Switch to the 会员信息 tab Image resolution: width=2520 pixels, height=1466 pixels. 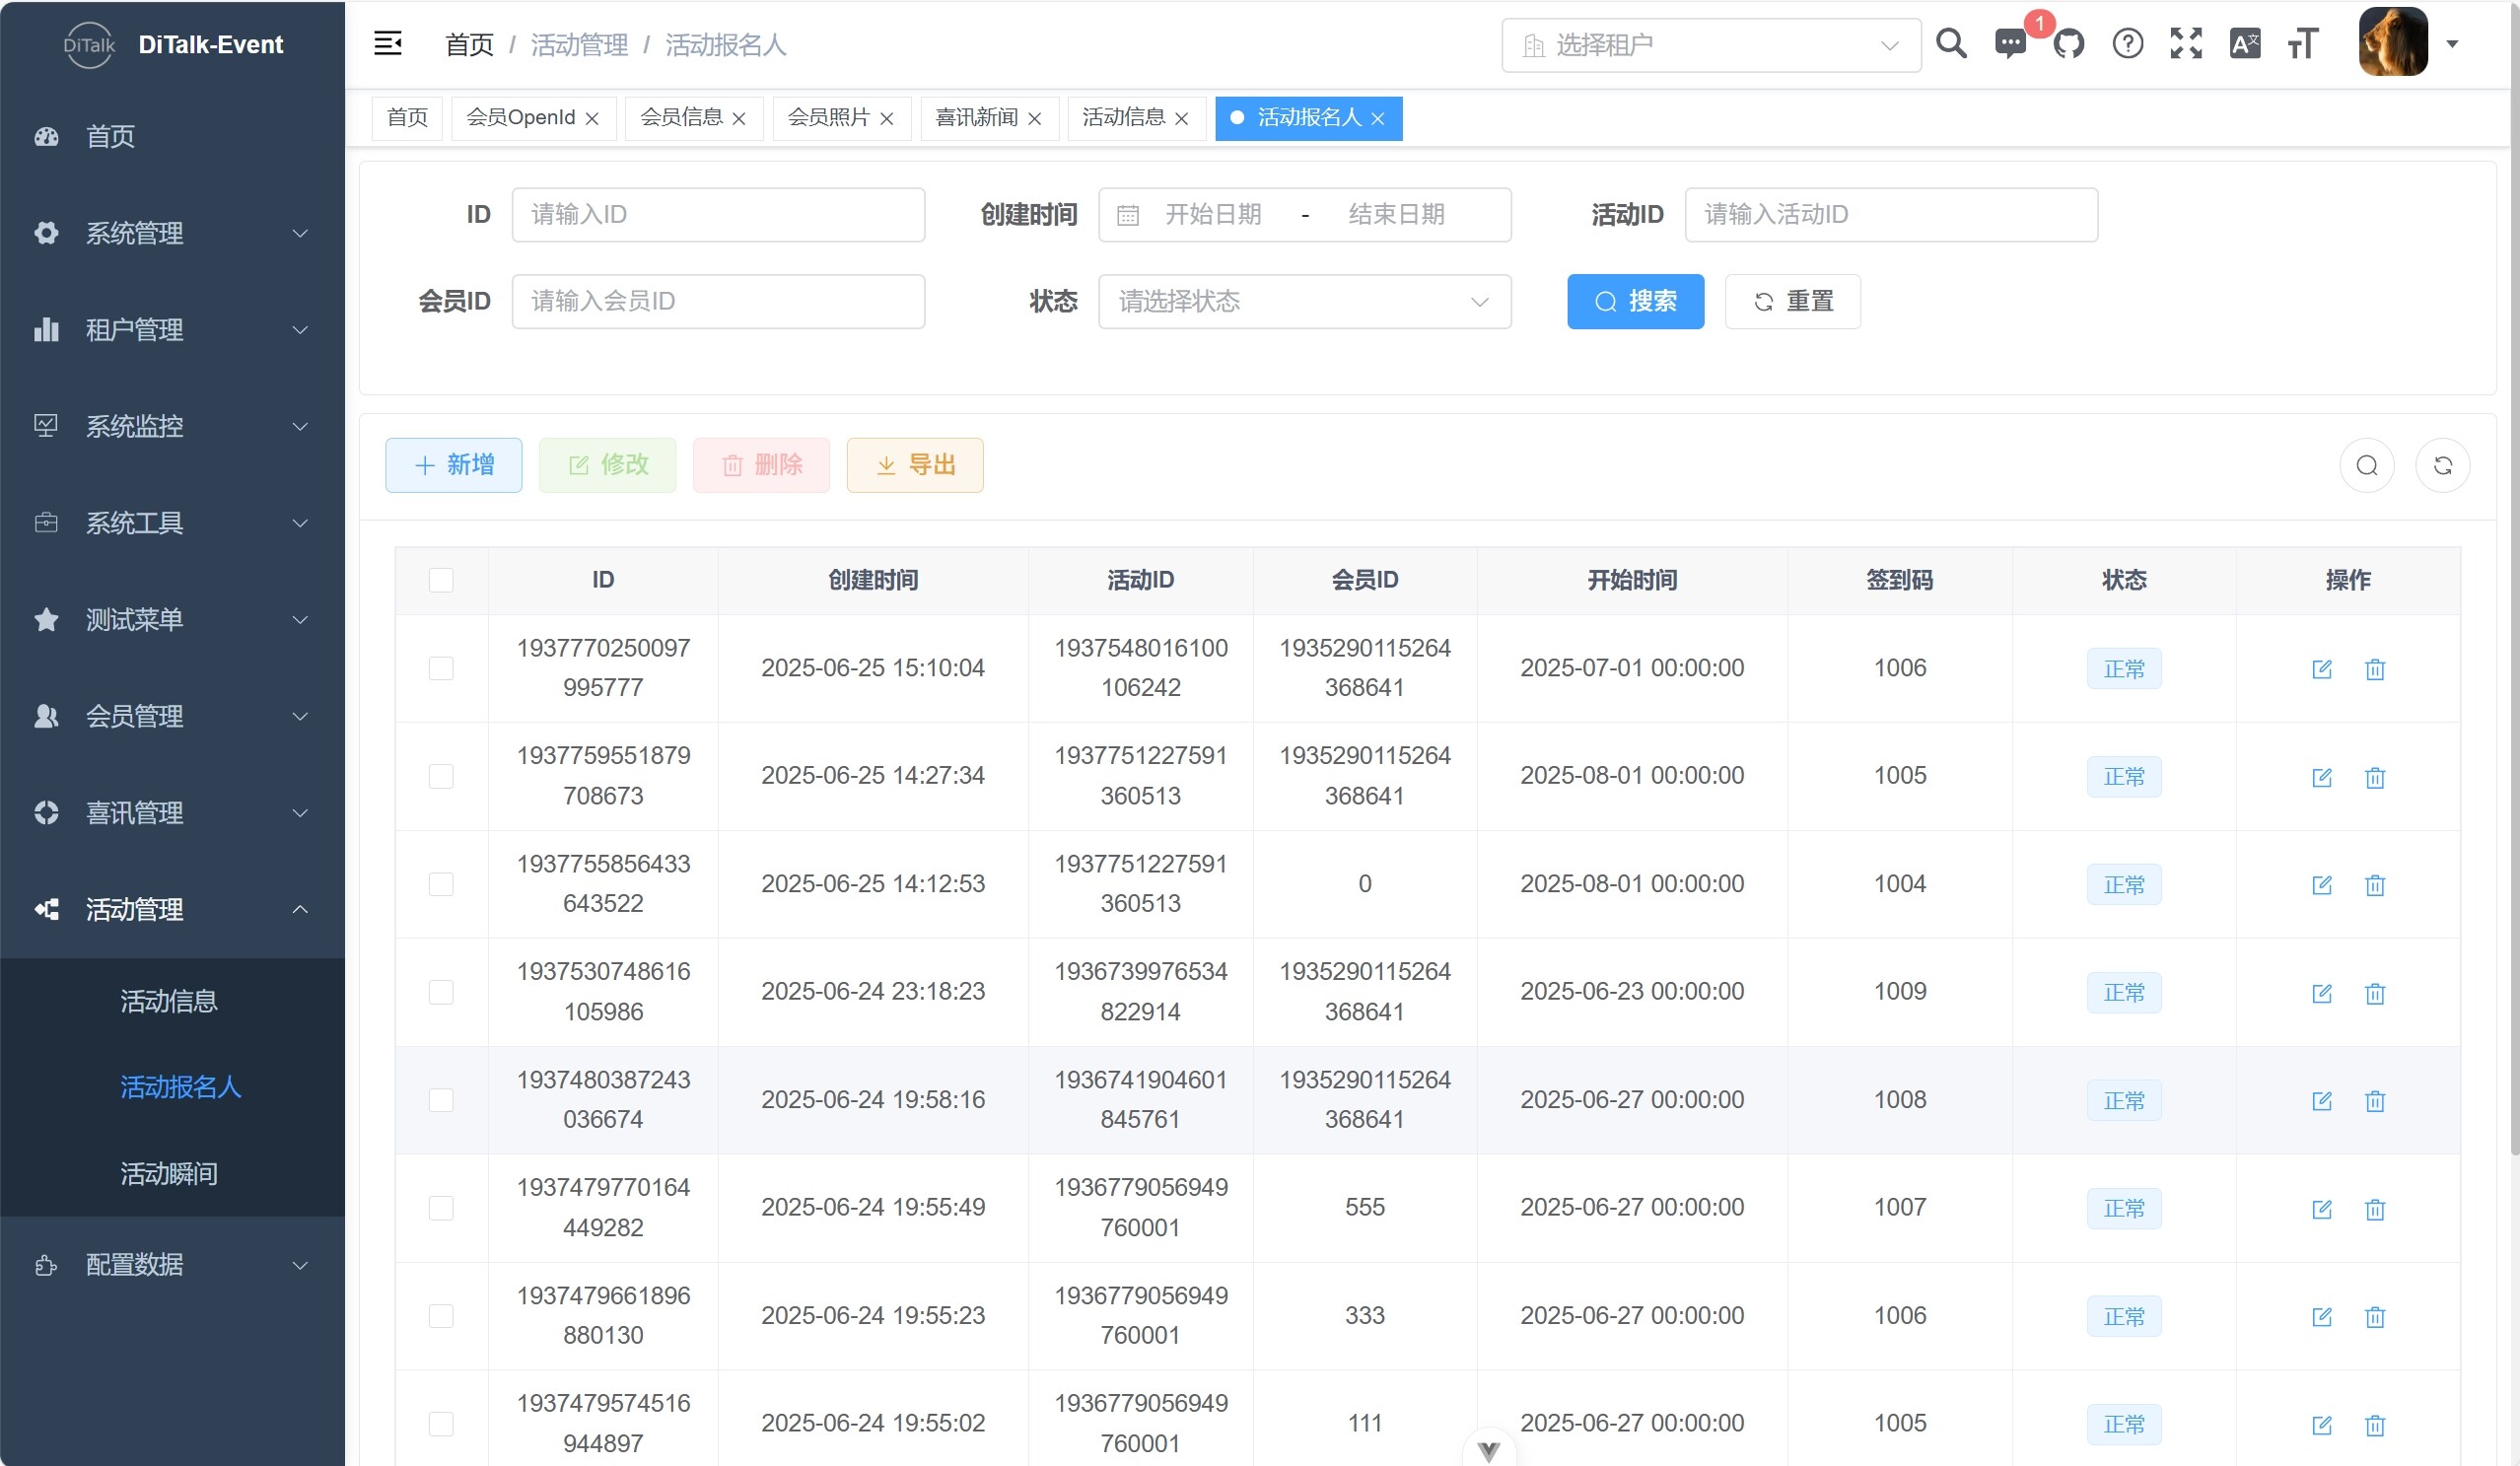click(x=681, y=118)
